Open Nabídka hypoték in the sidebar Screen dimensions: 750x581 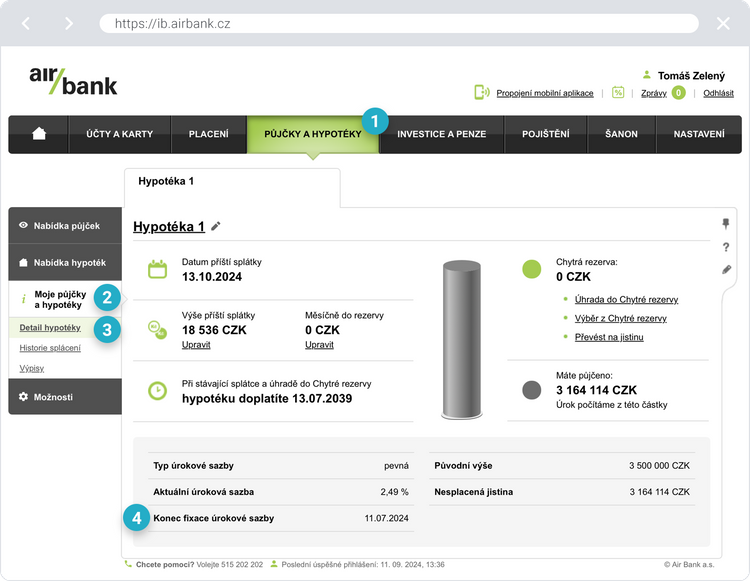66,262
